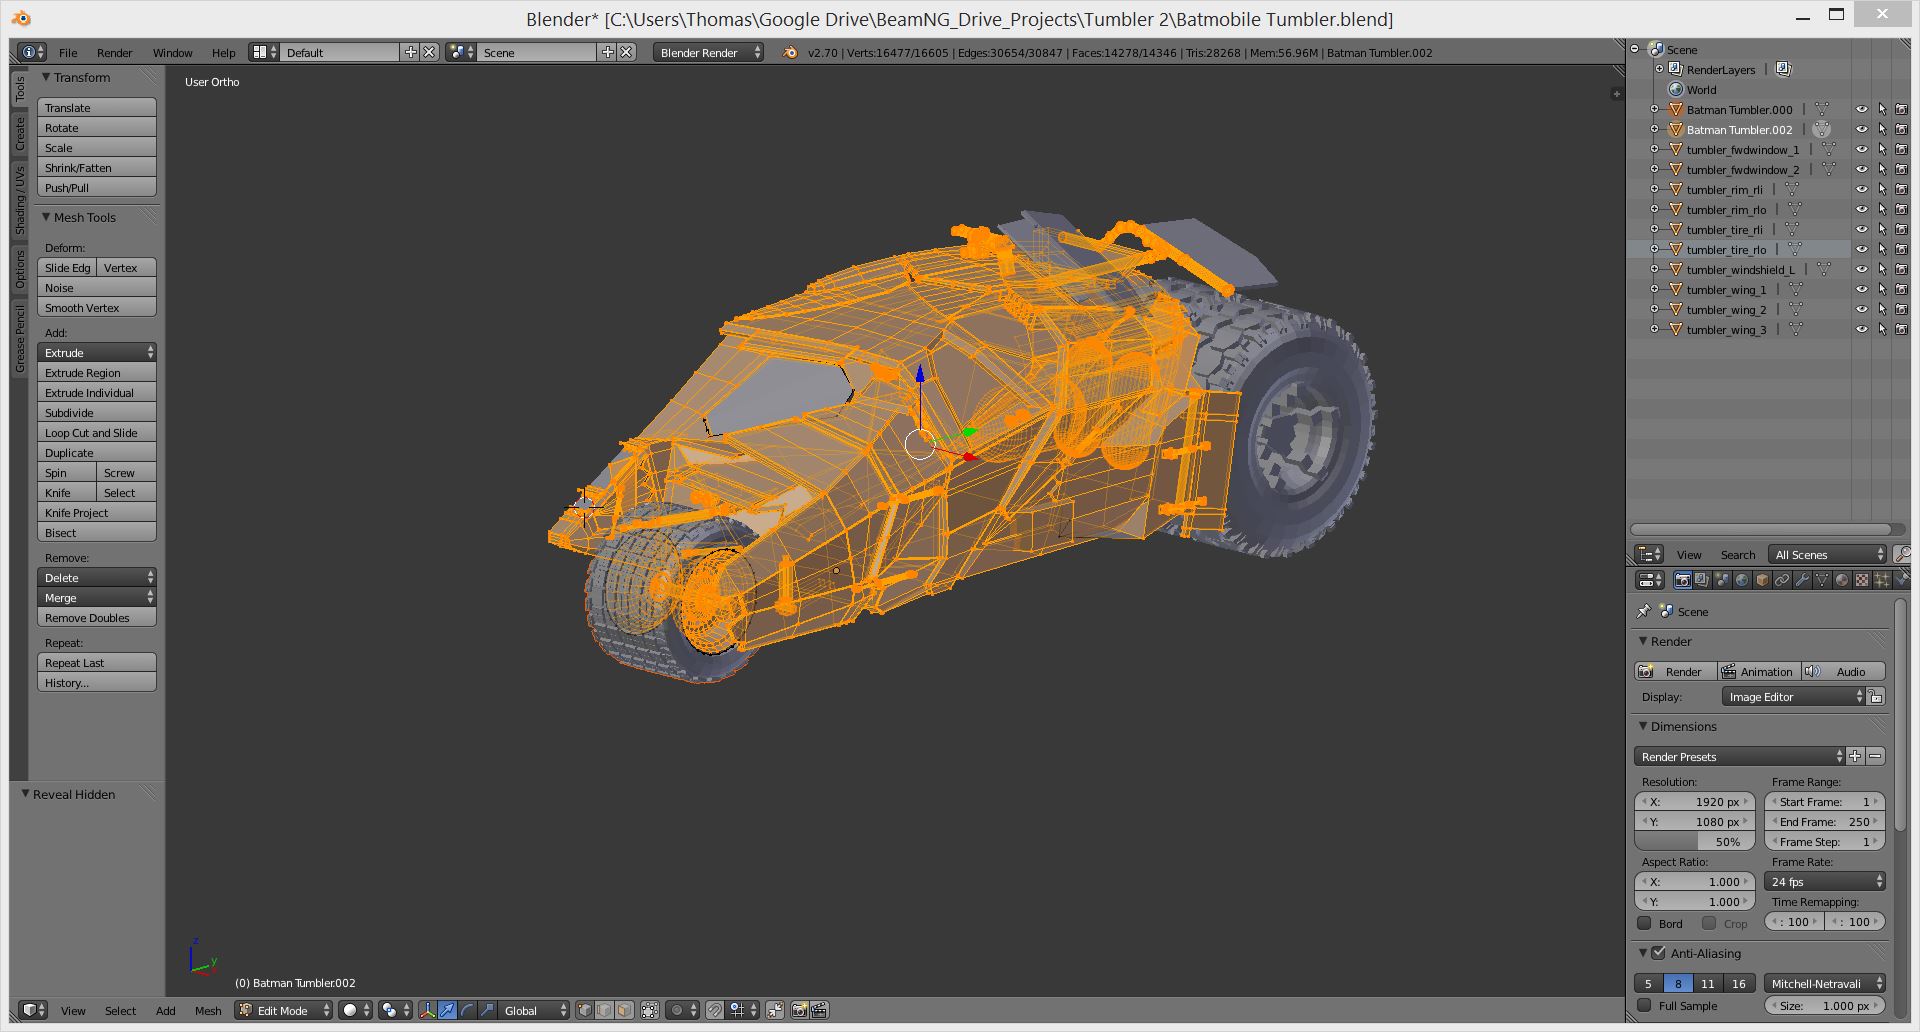This screenshot has width=1920, height=1032.
Task: Expand Batman Tumbler.002 in the outliner
Action: (x=1654, y=130)
